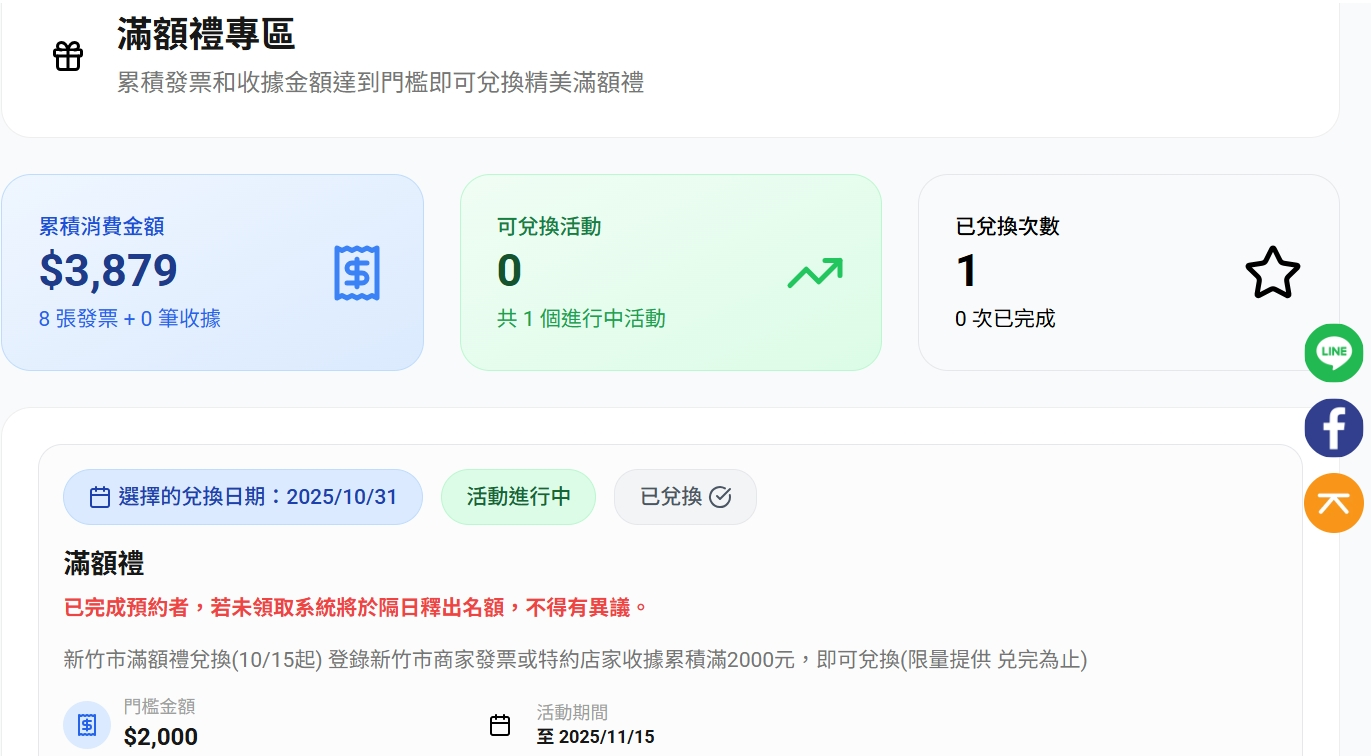Click the star outline icon
The width and height of the screenshot is (1371, 756).
point(1272,272)
